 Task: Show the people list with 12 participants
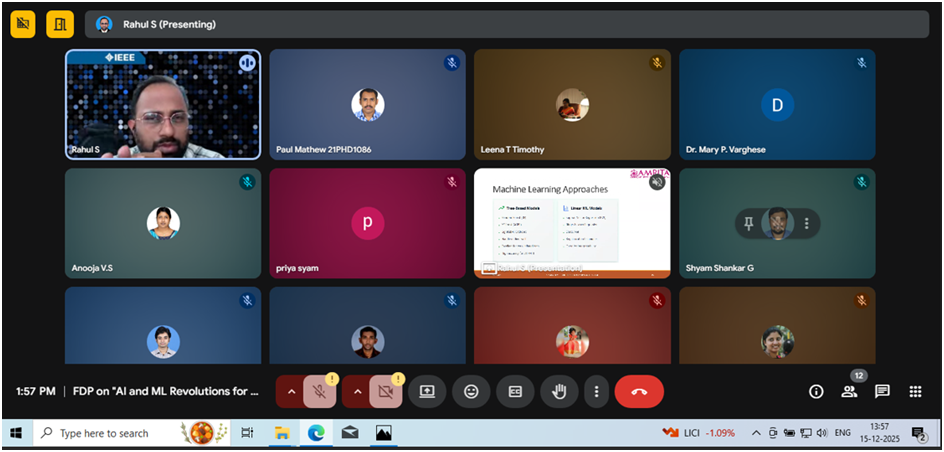pyautogui.click(x=849, y=391)
